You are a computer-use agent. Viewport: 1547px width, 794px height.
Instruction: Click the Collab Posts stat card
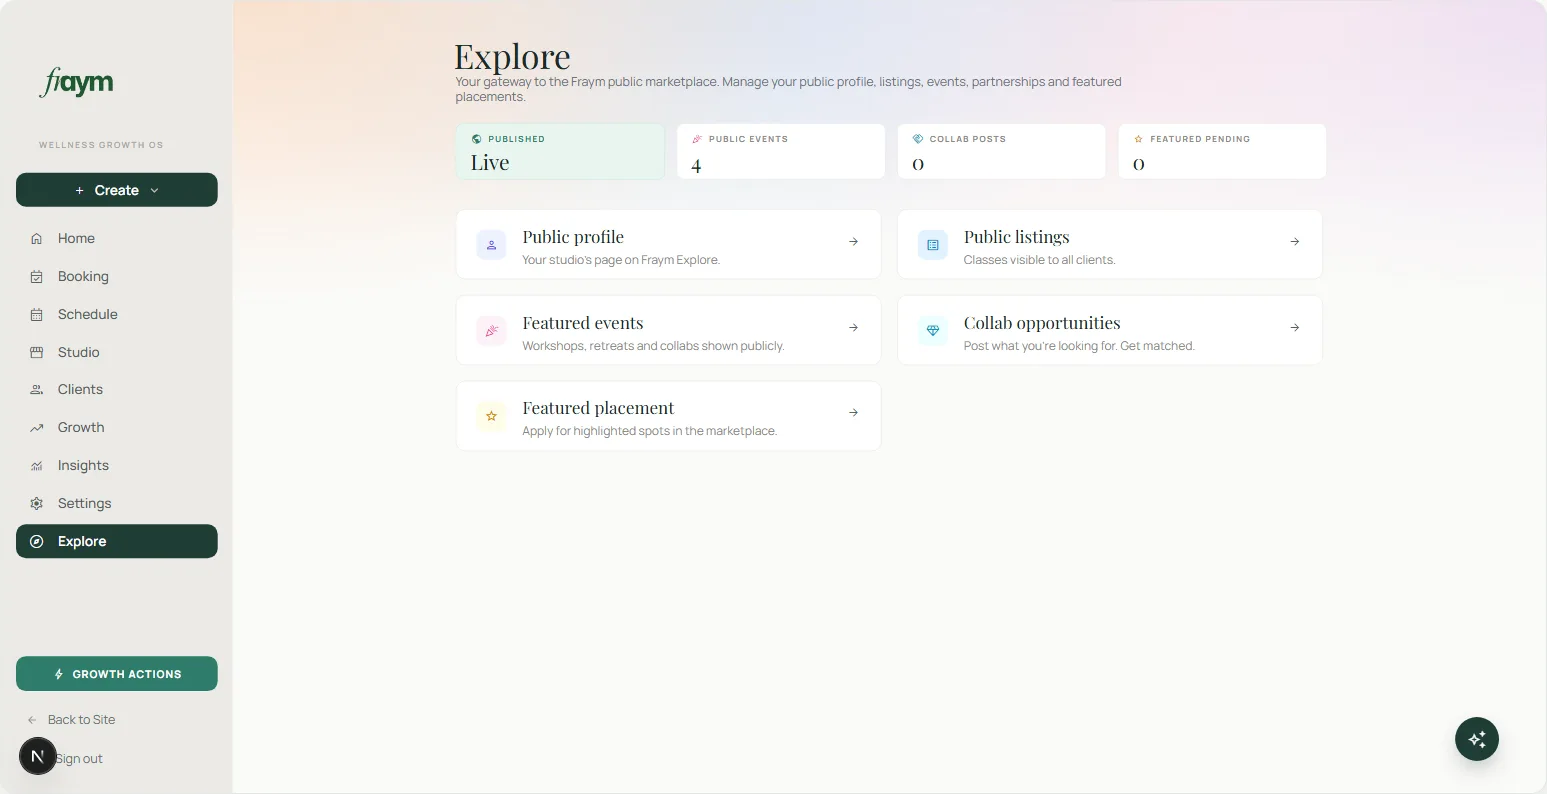(1002, 152)
